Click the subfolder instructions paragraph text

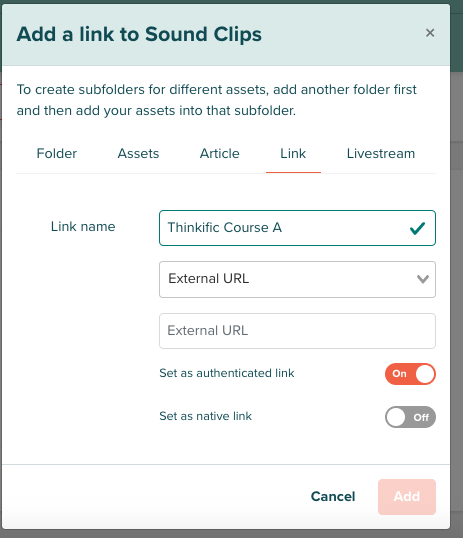click(x=217, y=100)
